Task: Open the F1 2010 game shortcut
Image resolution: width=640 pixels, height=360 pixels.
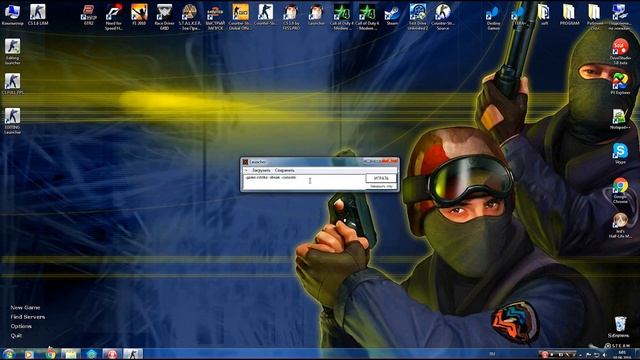Action: point(139,14)
